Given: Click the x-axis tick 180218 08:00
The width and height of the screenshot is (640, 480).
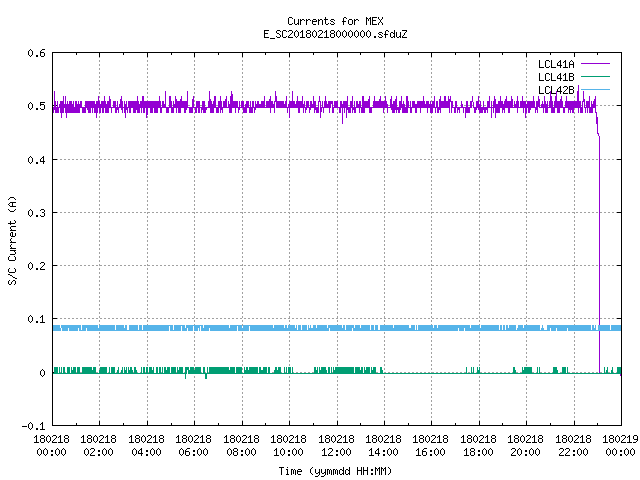Looking at the screenshot, I should coord(242,446).
